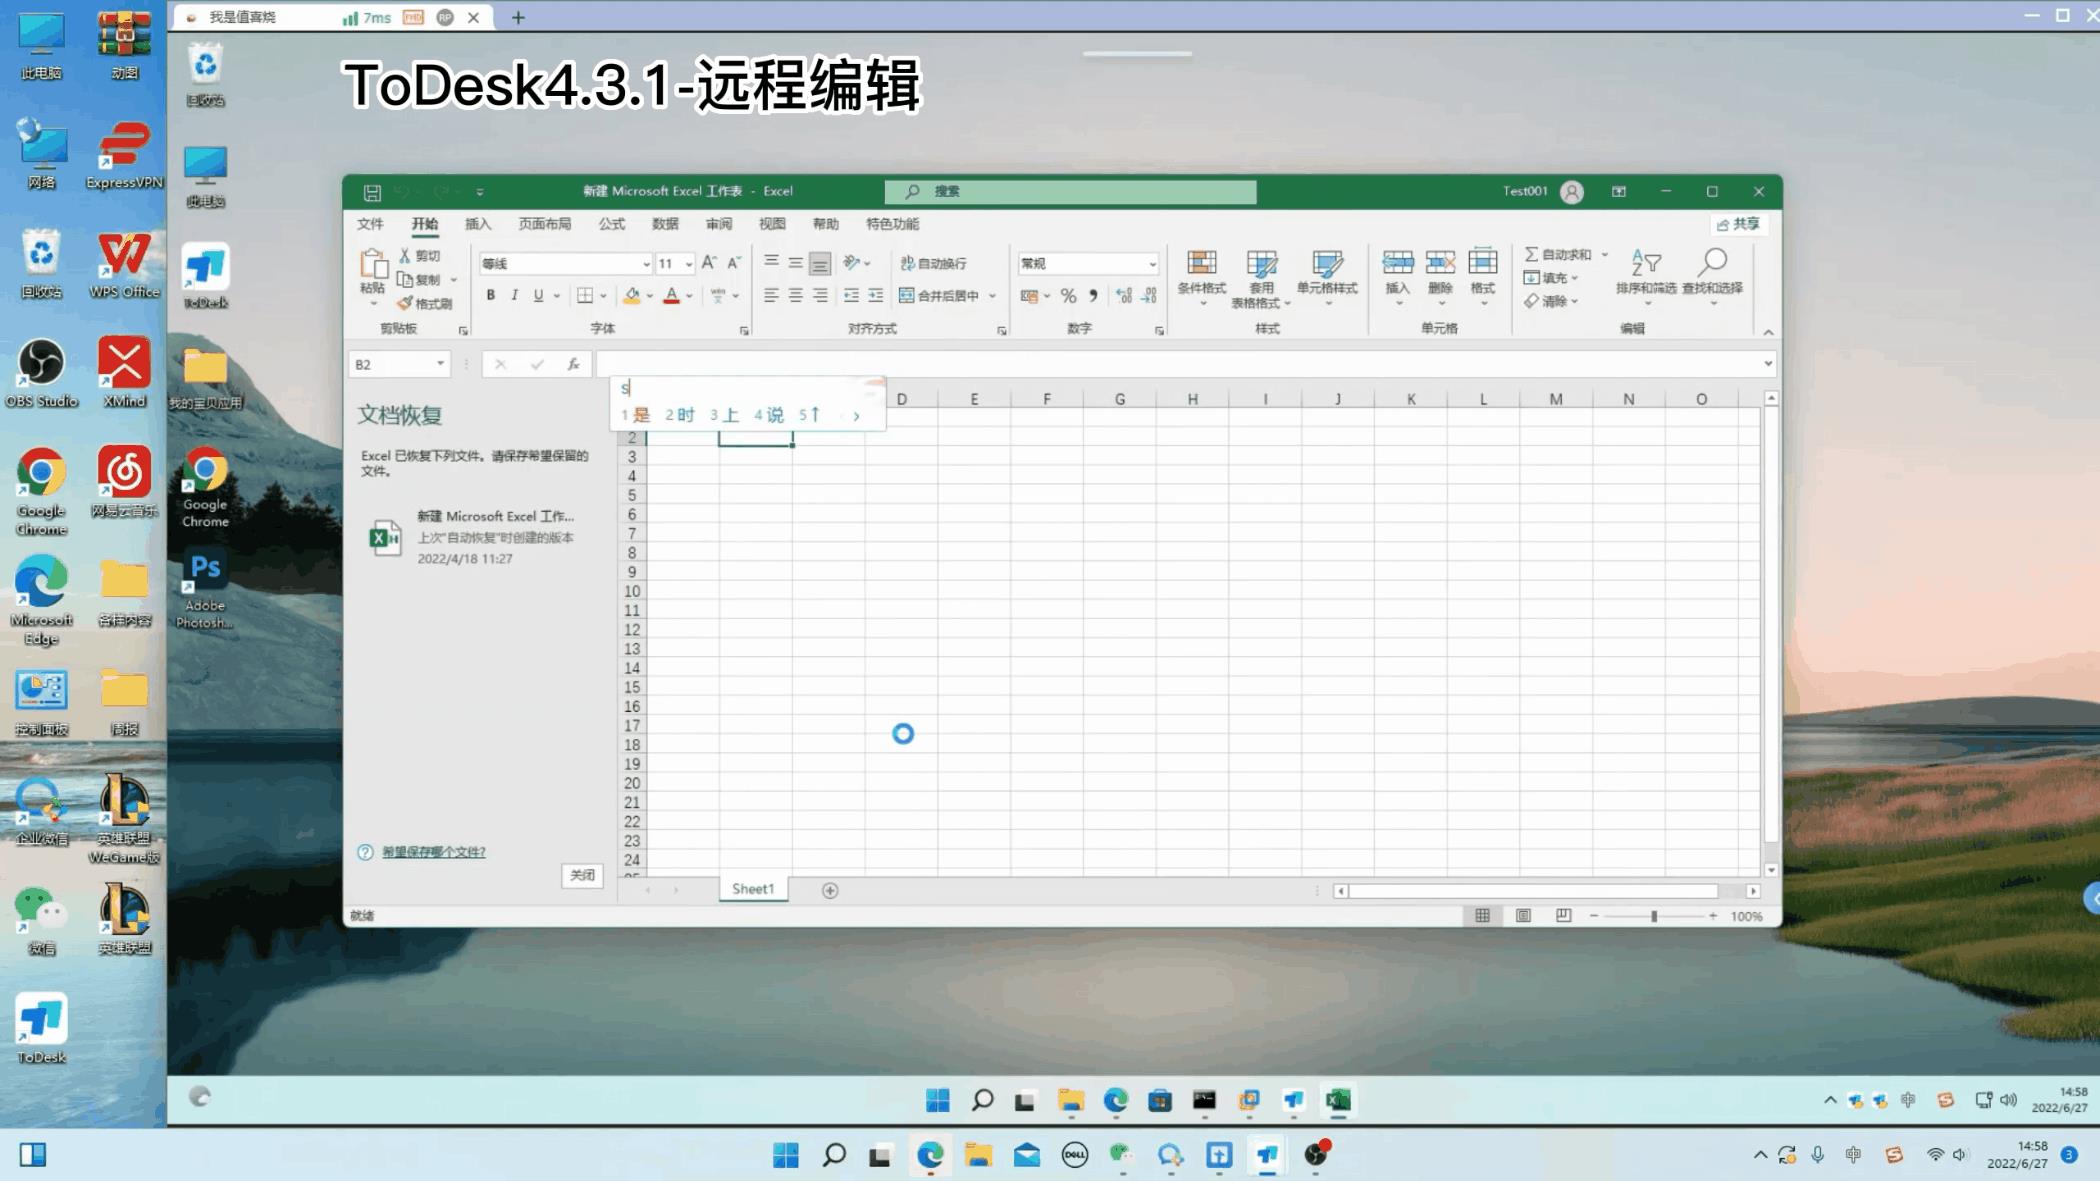The width and height of the screenshot is (2100, 1181).
Task: Align text left in cell
Action: click(771, 295)
